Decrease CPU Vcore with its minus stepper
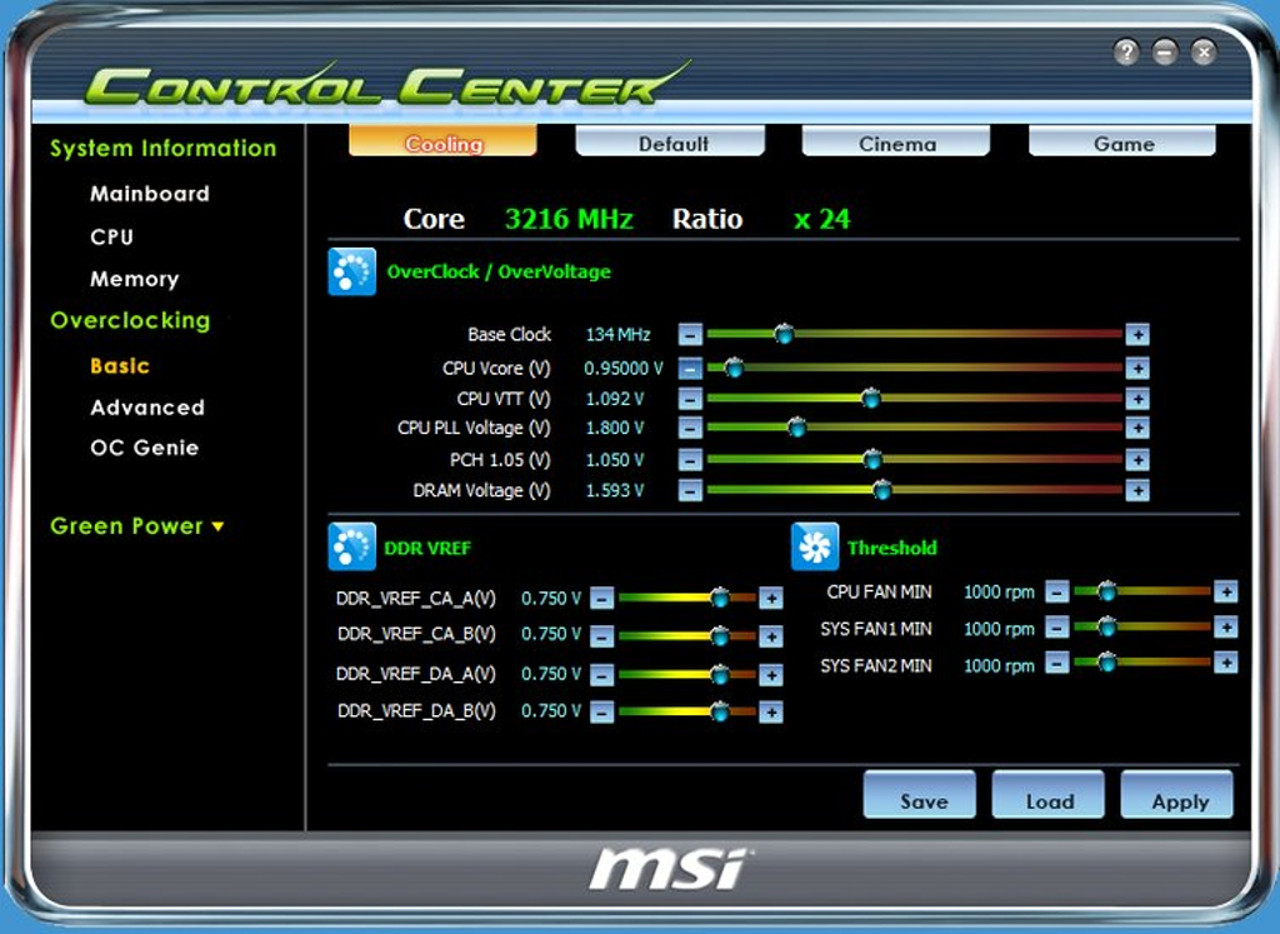 tap(690, 367)
